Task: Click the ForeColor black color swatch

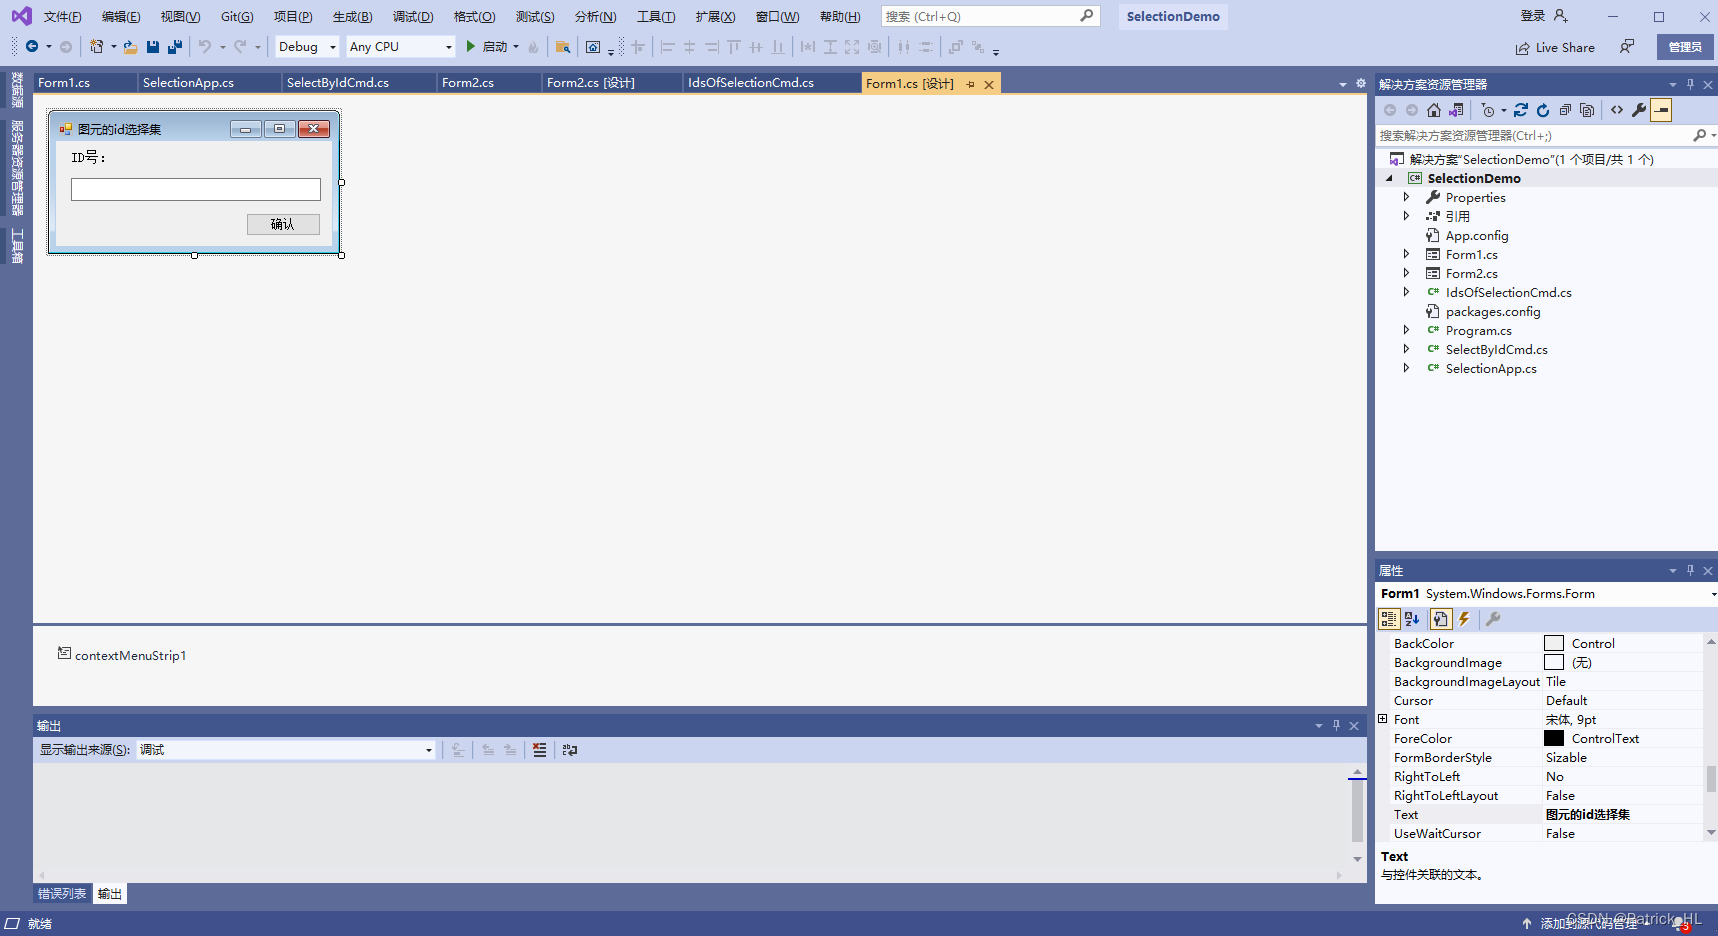Action: click(1553, 739)
